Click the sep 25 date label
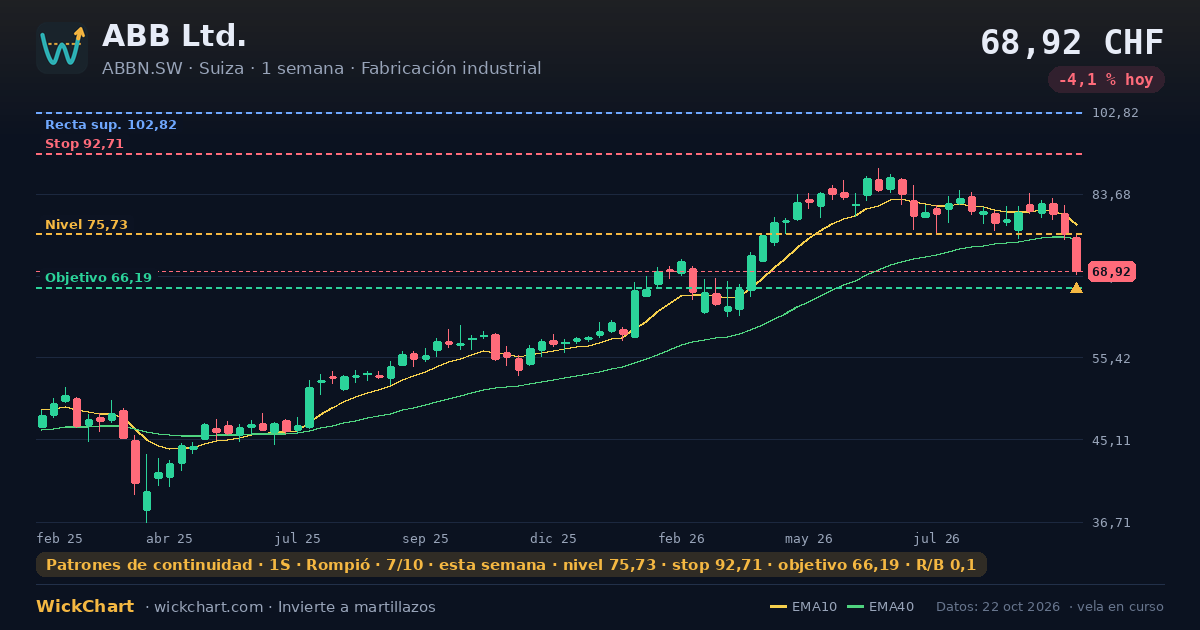Image resolution: width=1200 pixels, height=630 pixels. [x=426, y=538]
